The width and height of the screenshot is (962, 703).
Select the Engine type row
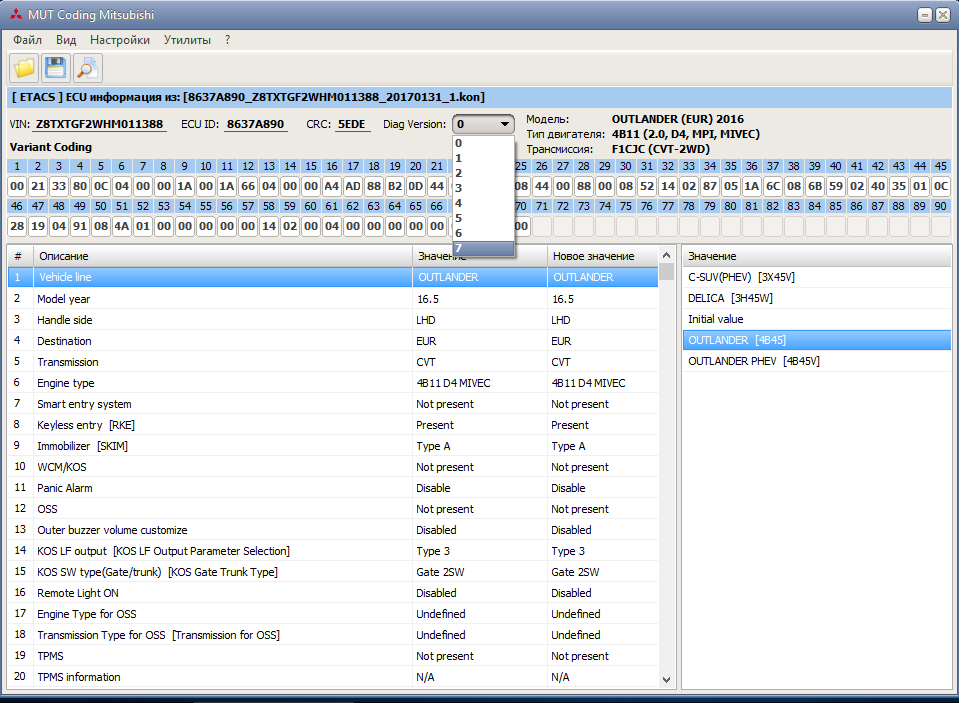[x=333, y=383]
